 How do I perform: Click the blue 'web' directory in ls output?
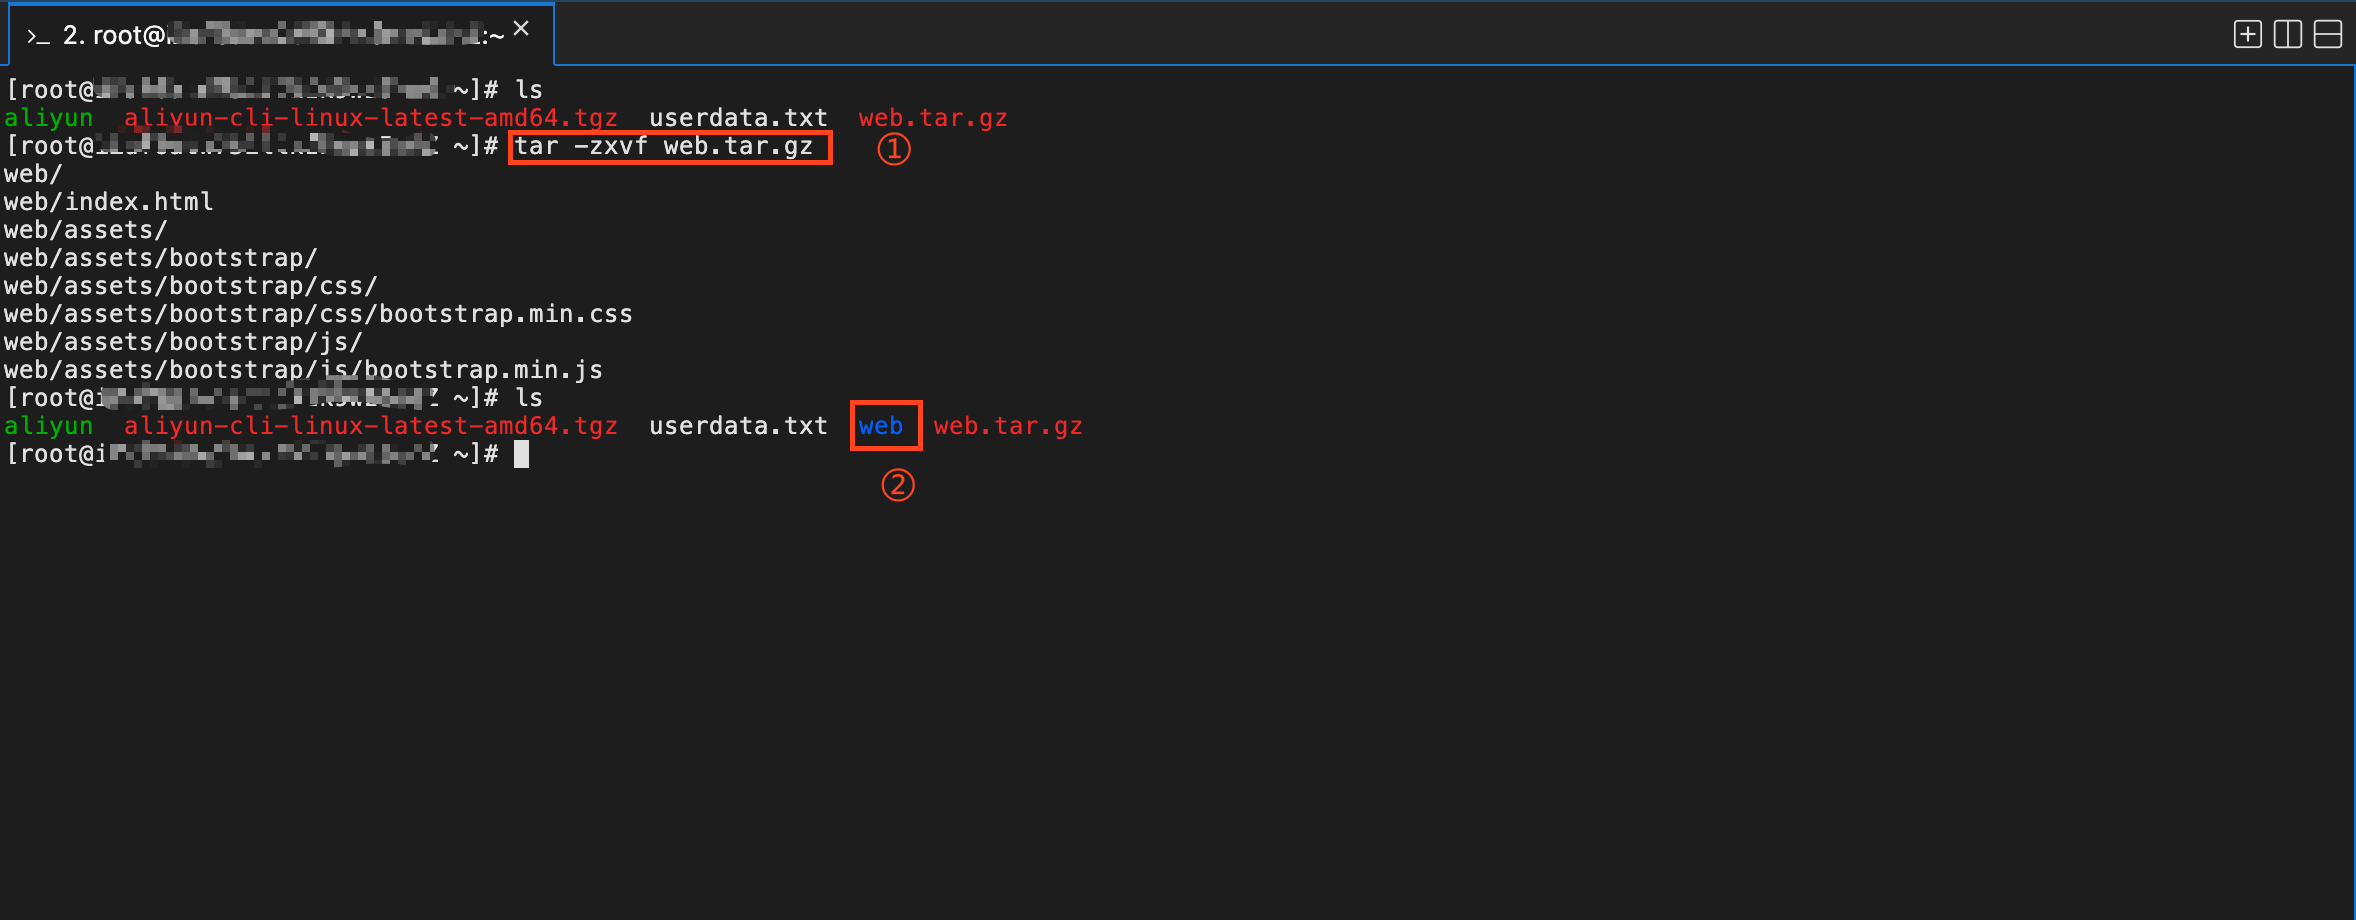tap(880, 426)
